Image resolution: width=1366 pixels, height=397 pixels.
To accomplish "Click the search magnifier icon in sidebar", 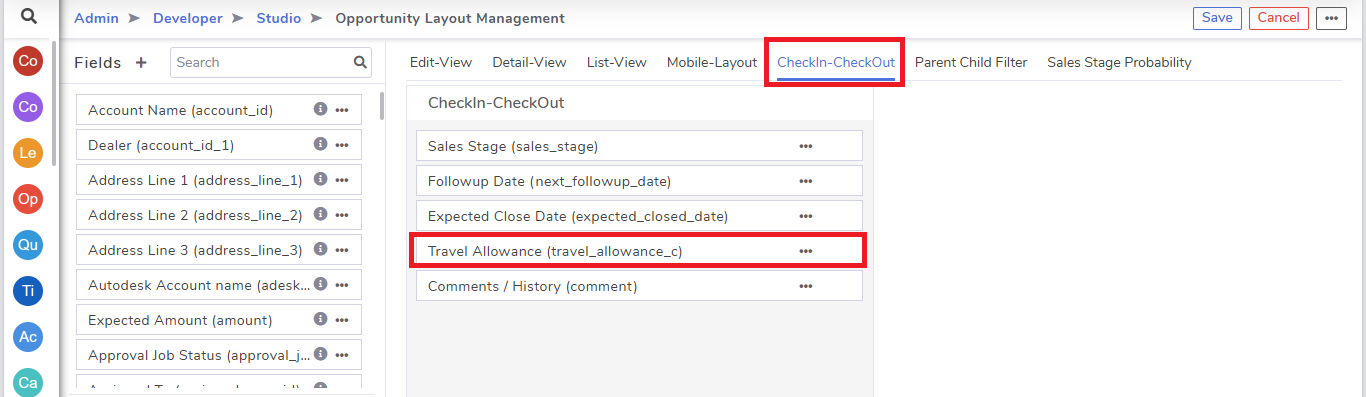I will [29, 16].
